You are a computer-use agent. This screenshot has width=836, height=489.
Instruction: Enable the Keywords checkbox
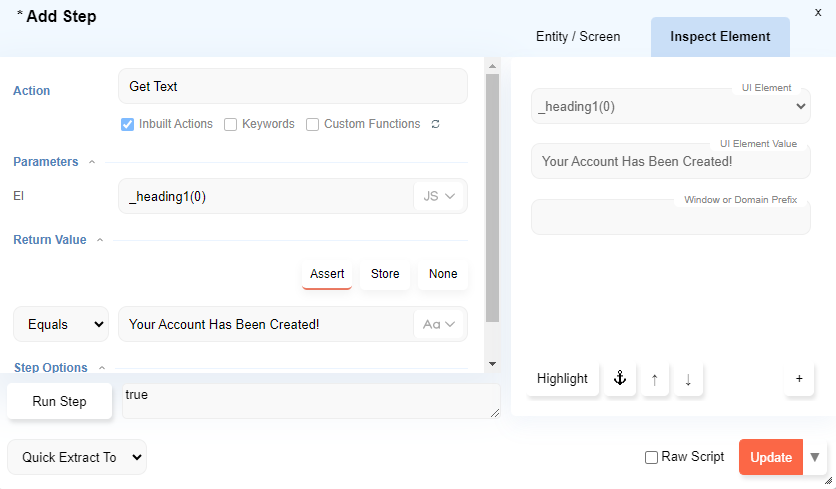[x=231, y=125]
